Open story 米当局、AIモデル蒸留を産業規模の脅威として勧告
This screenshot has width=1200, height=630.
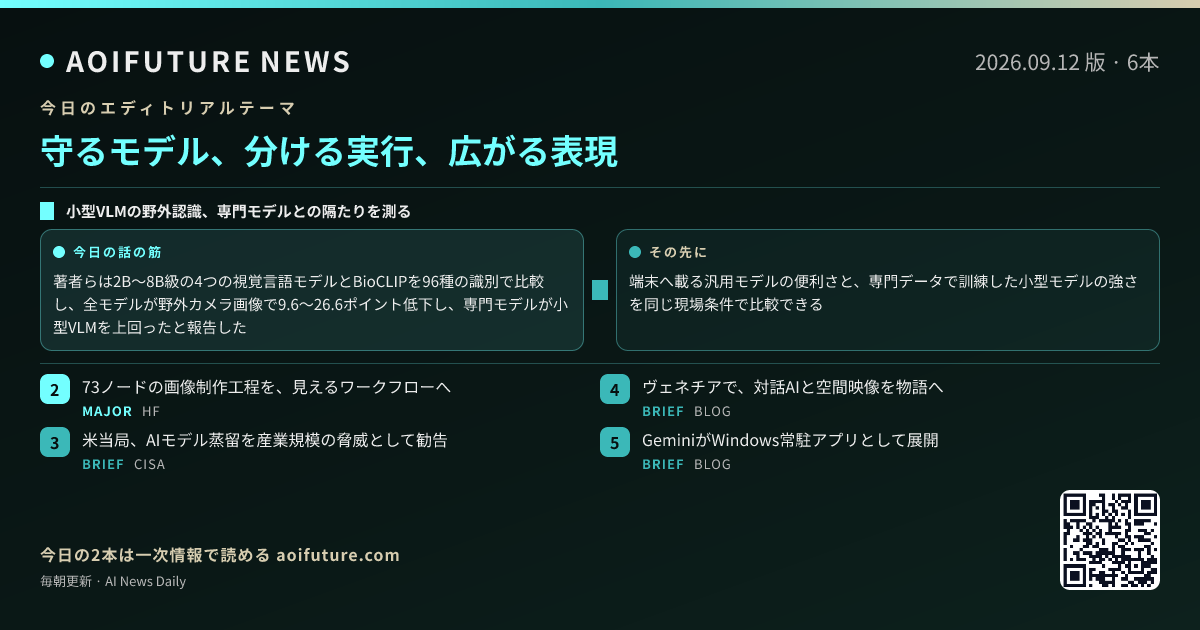tap(264, 440)
